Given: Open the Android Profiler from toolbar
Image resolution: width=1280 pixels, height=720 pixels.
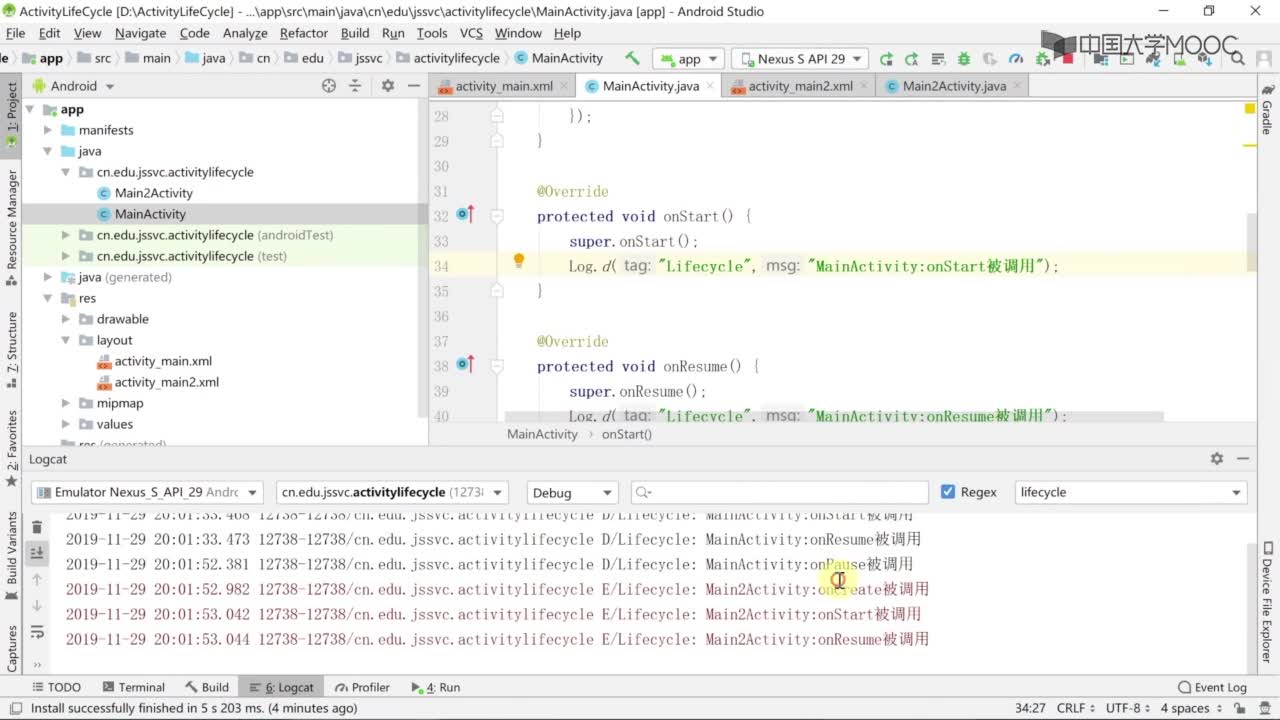Looking at the screenshot, I should (x=1016, y=59).
